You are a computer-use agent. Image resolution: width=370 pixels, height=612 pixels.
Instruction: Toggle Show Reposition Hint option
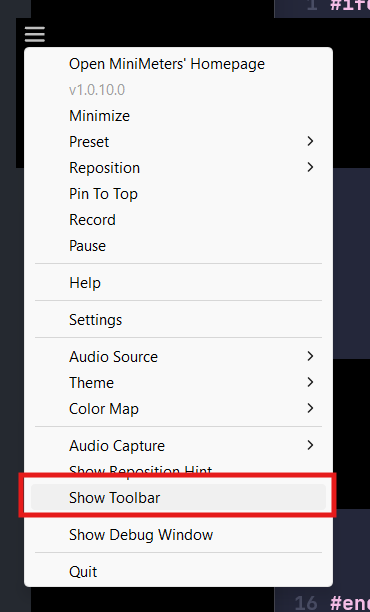[178, 469]
